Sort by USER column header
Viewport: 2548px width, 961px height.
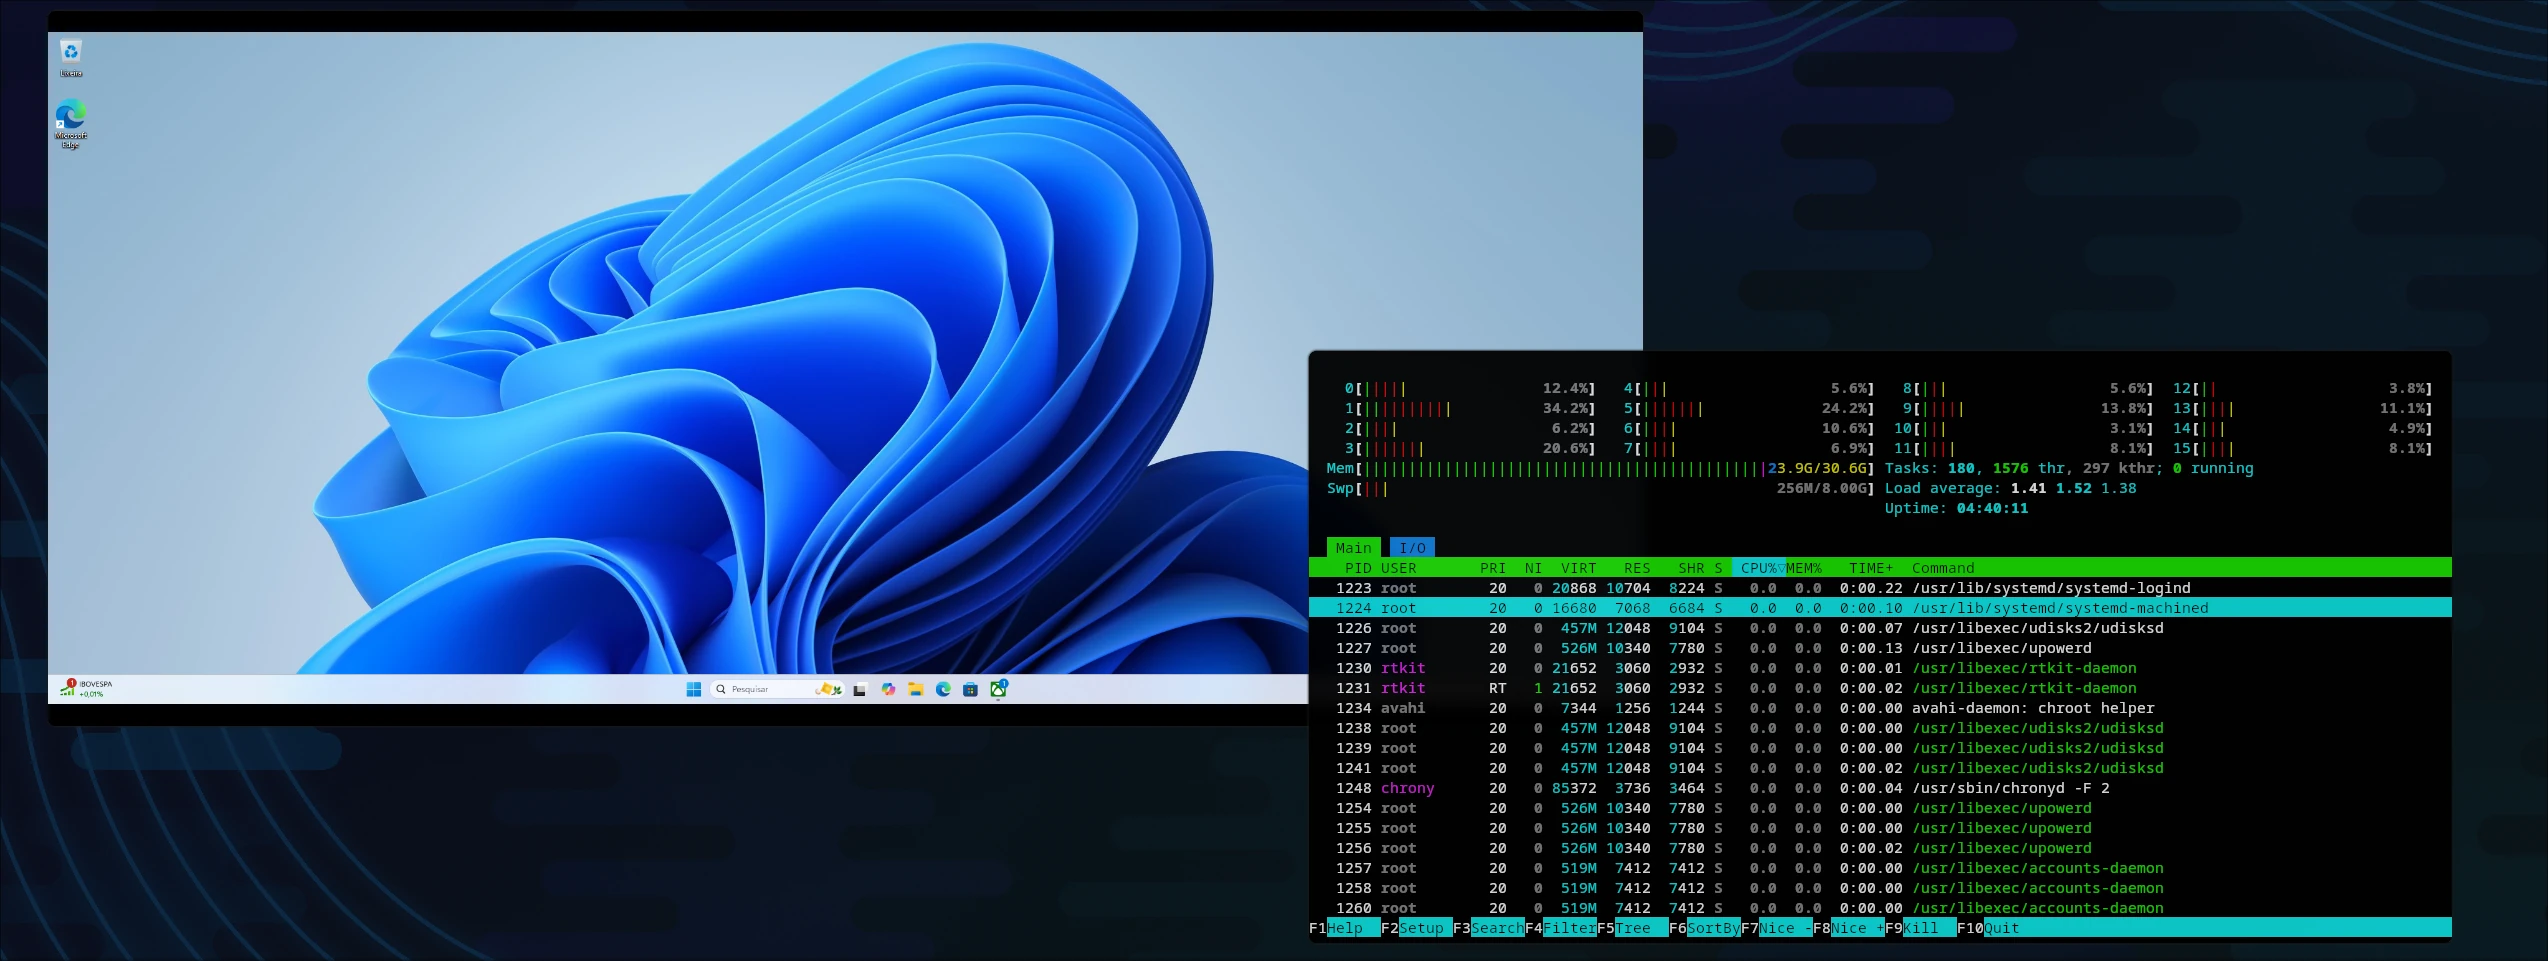tap(1398, 568)
